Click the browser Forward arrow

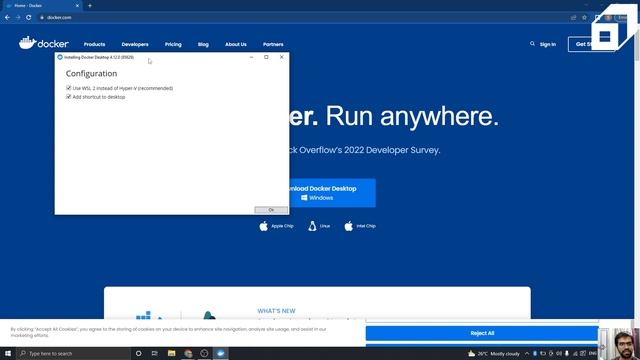pos(18,18)
